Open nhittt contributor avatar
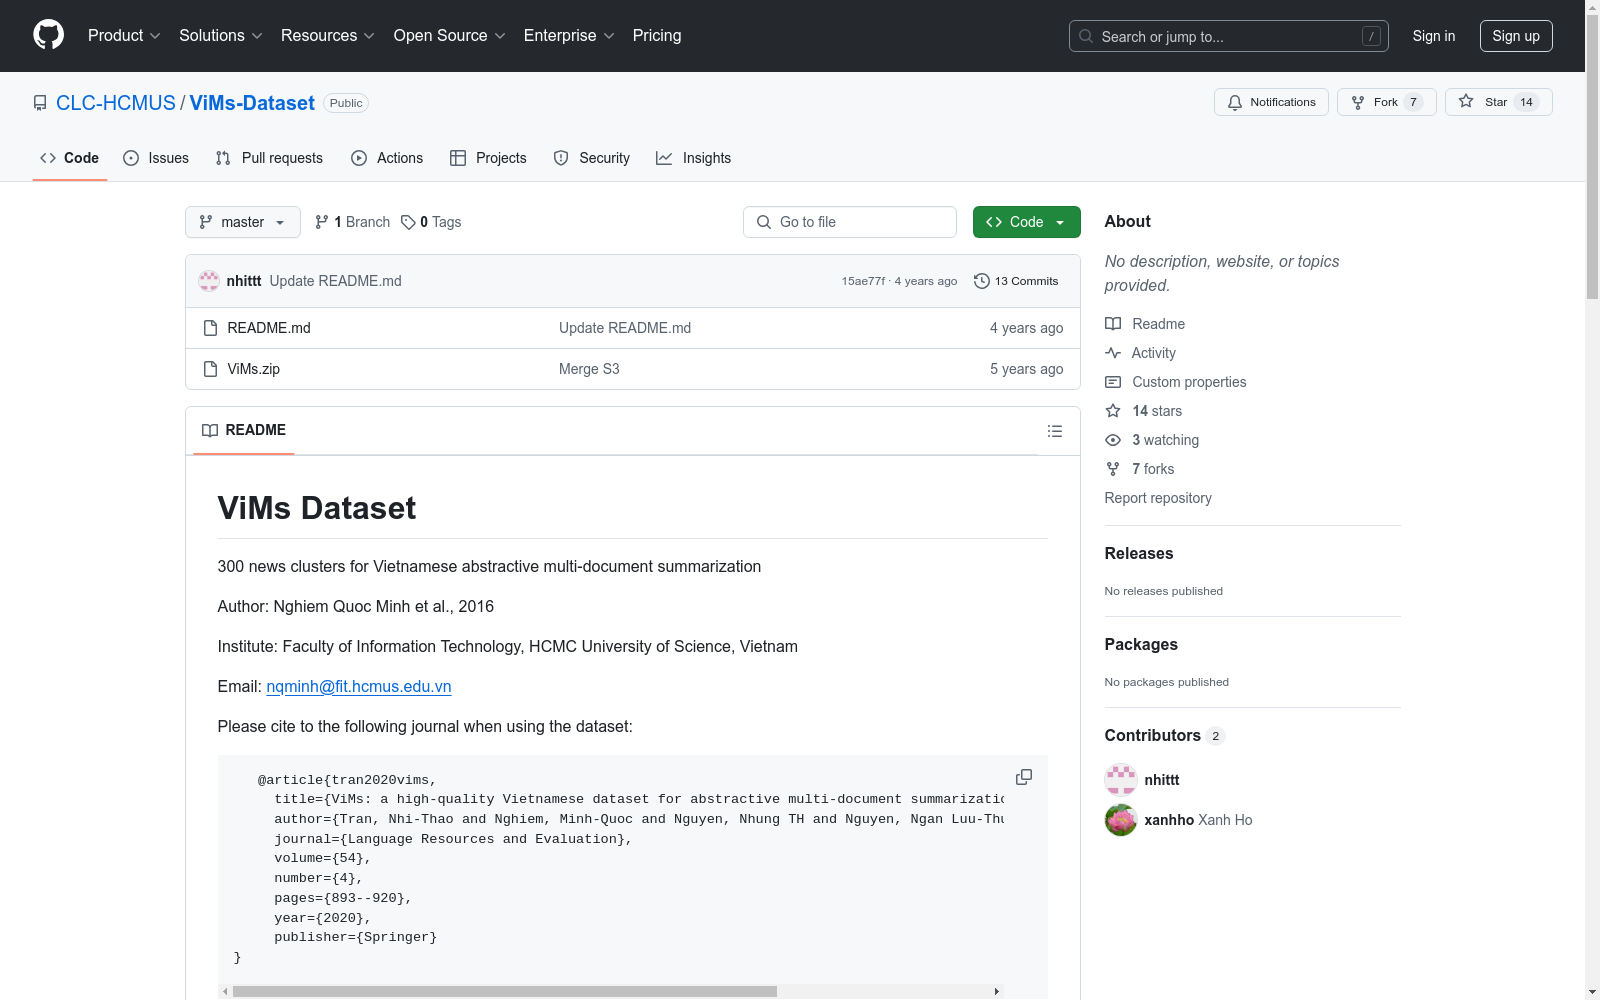 (x=1121, y=780)
